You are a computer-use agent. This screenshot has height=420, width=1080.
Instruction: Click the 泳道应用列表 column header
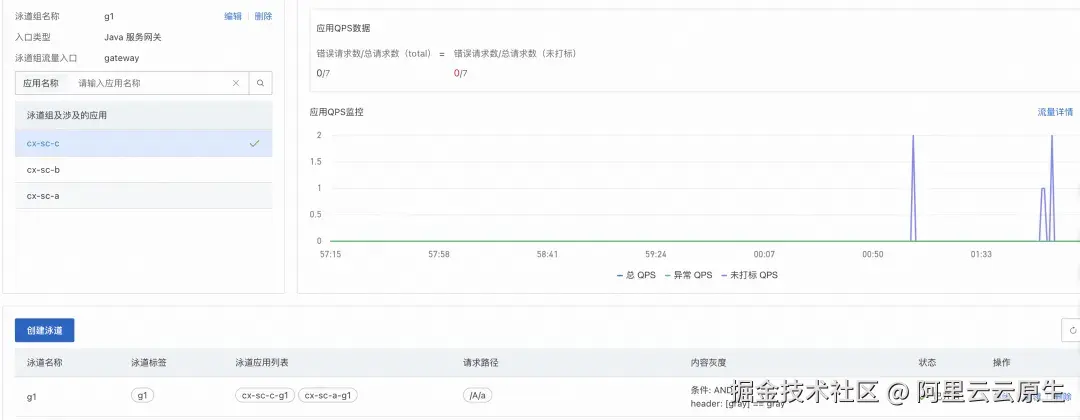[x=262, y=362]
